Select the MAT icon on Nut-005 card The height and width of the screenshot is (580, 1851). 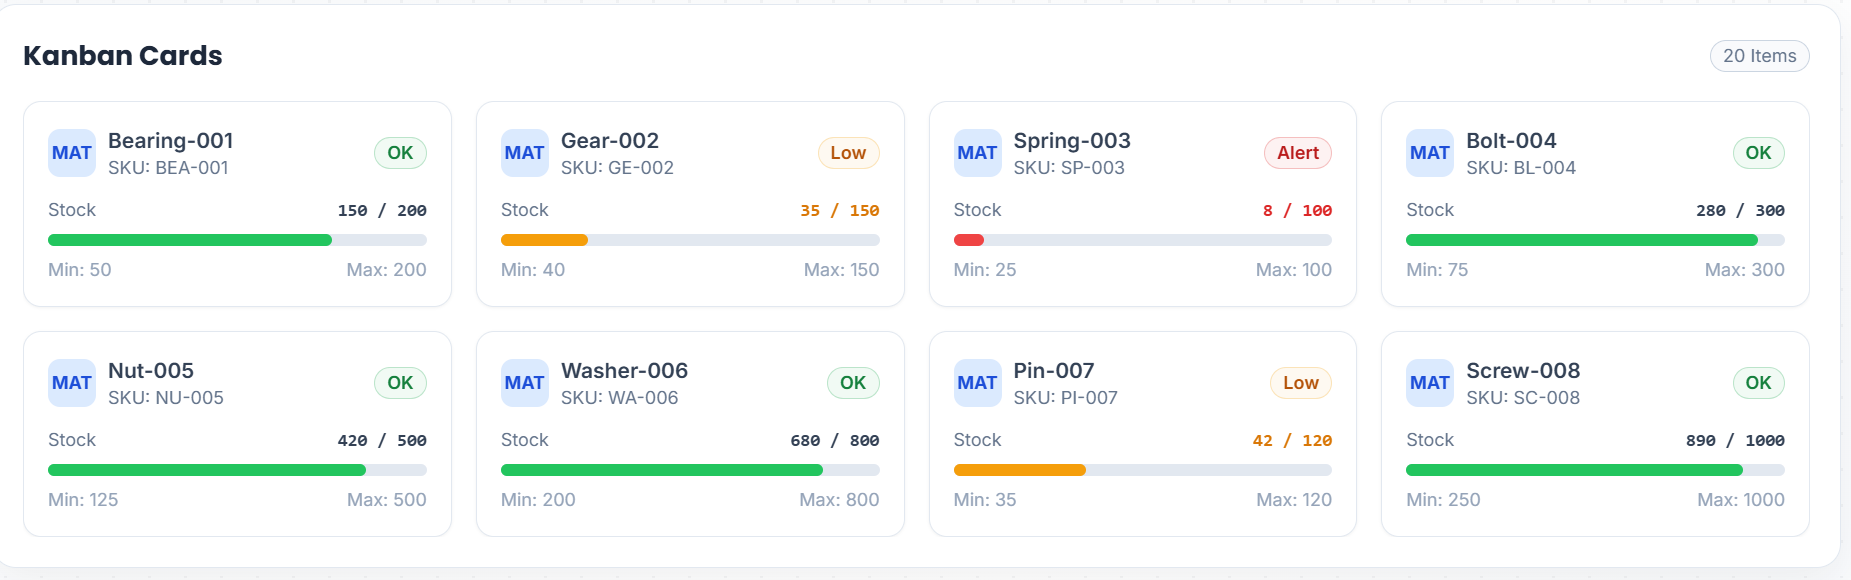point(72,383)
